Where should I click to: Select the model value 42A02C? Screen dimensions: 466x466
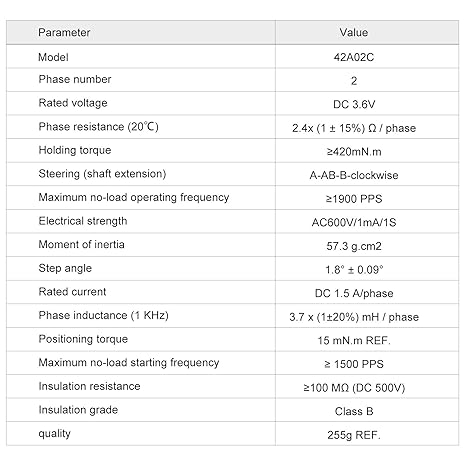[354, 57]
